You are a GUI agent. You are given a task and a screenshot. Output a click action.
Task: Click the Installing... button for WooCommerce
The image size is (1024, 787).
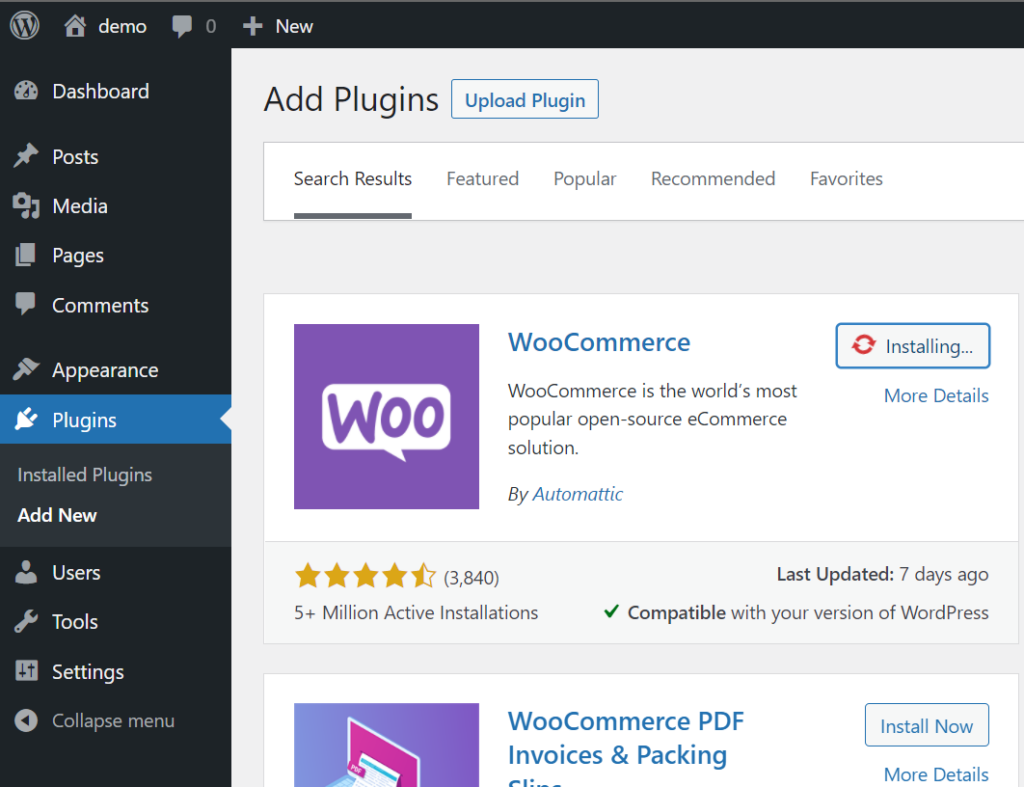913,345
